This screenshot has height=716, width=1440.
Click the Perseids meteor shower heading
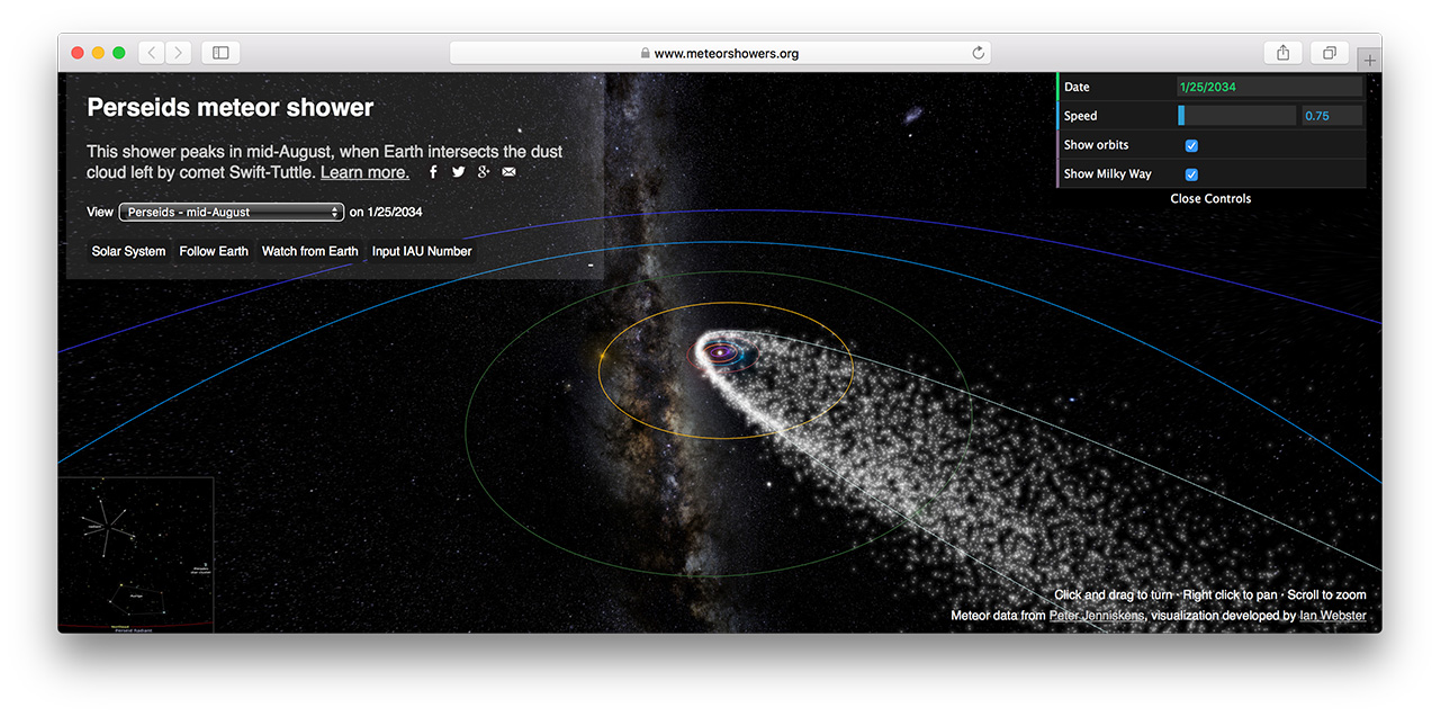click(230, 107)
